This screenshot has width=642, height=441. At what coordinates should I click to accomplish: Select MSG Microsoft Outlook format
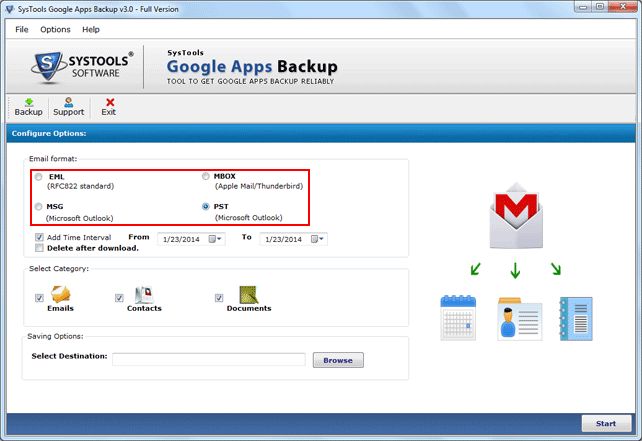coord(39,207)
